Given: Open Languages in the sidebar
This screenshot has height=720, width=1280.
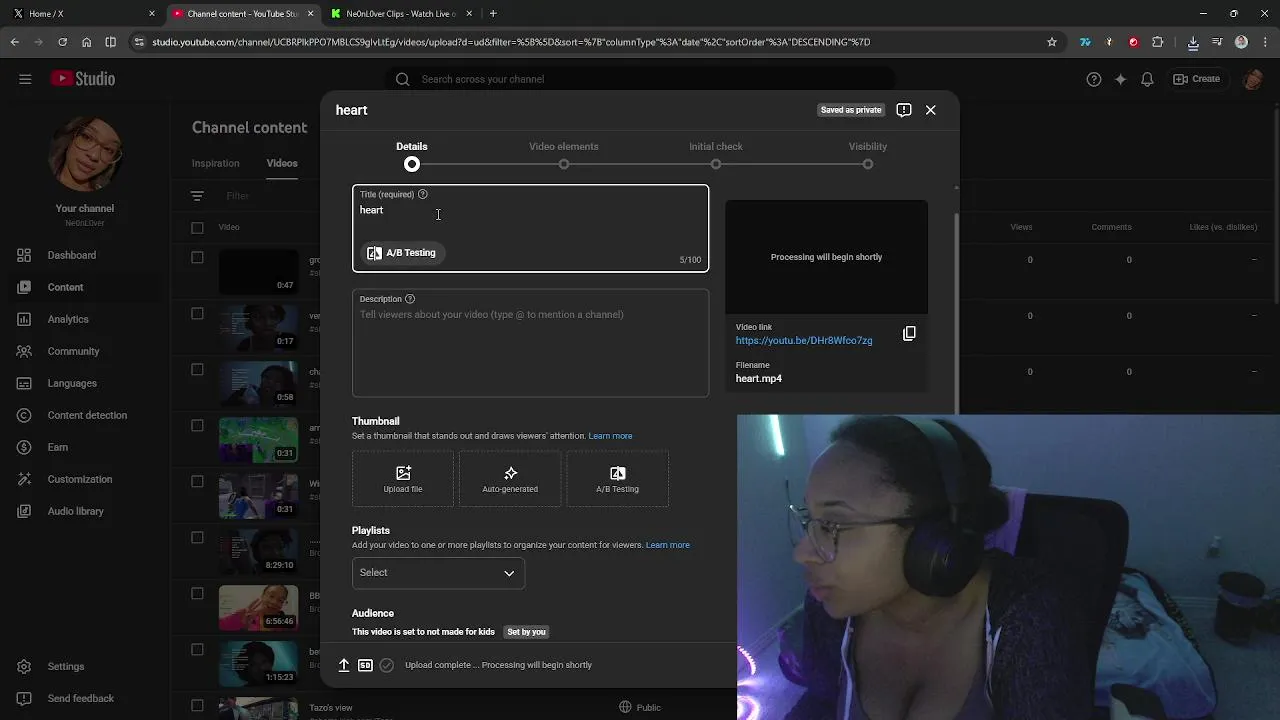Looking at the screenshot, I should tap(85, 383).
